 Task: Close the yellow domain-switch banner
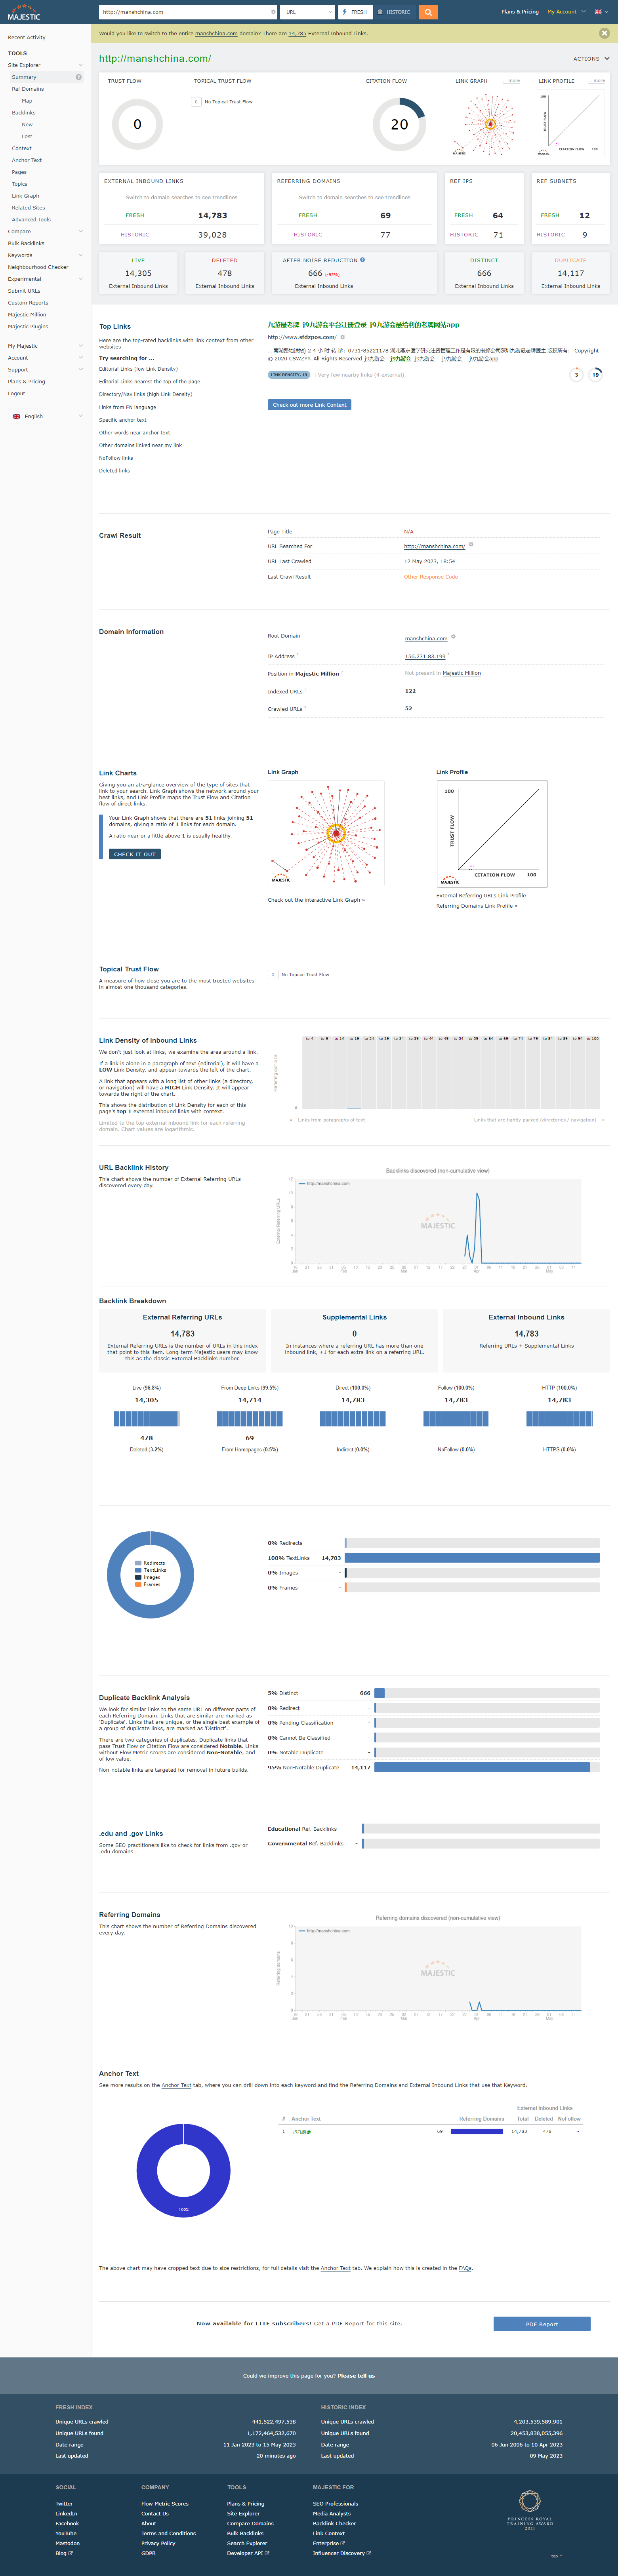(604, 33)
